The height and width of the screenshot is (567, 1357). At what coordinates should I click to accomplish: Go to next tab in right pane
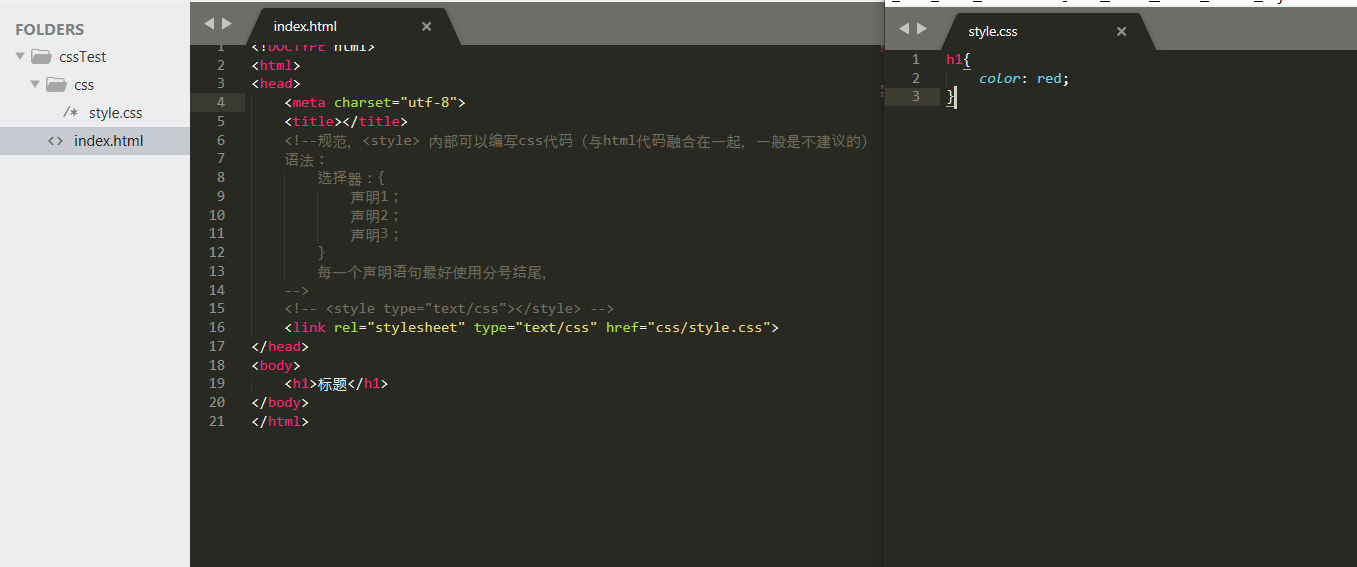point(922,28)
